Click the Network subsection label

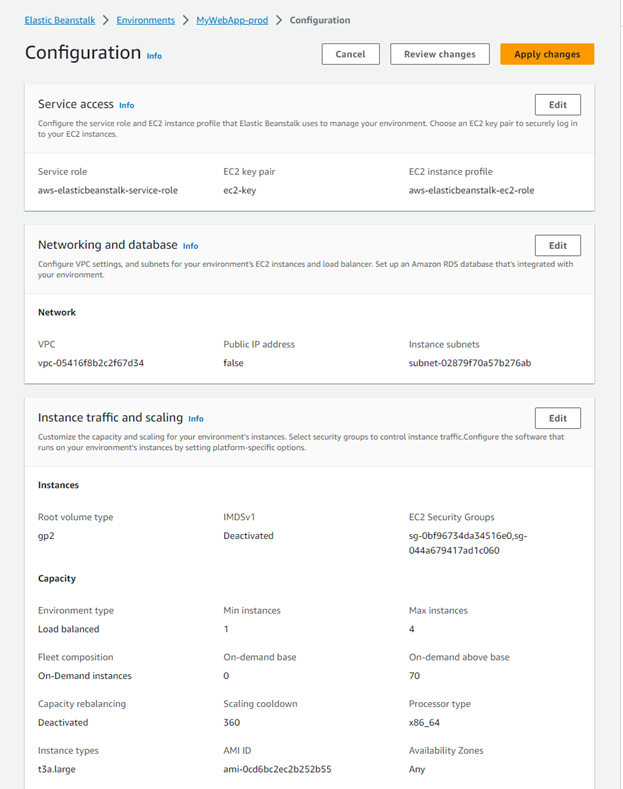[57, 312]
